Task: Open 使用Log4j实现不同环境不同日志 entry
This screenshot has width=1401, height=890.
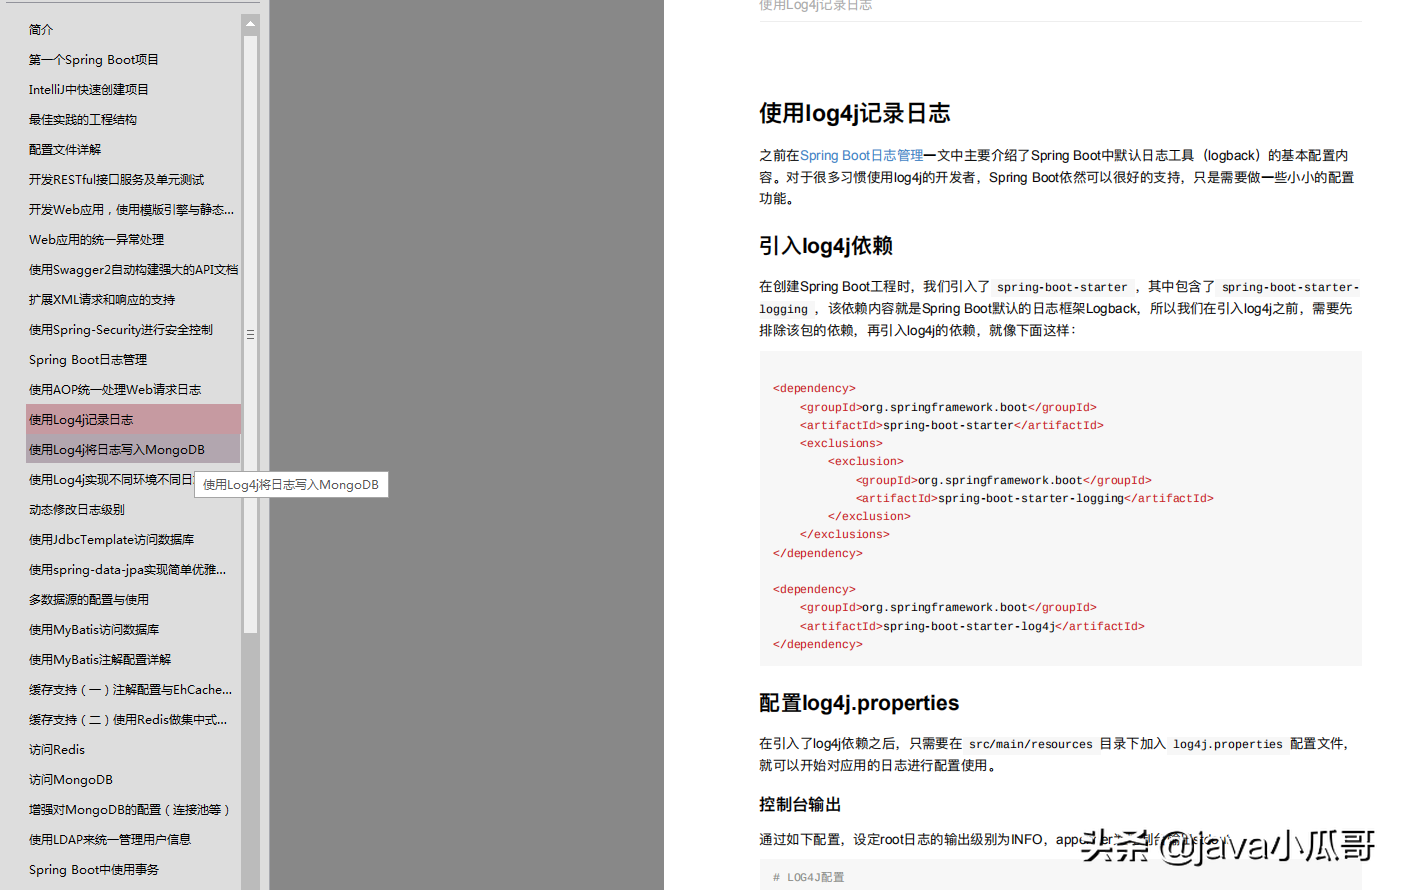Action: pyautogui.click(x=110, y=480)
